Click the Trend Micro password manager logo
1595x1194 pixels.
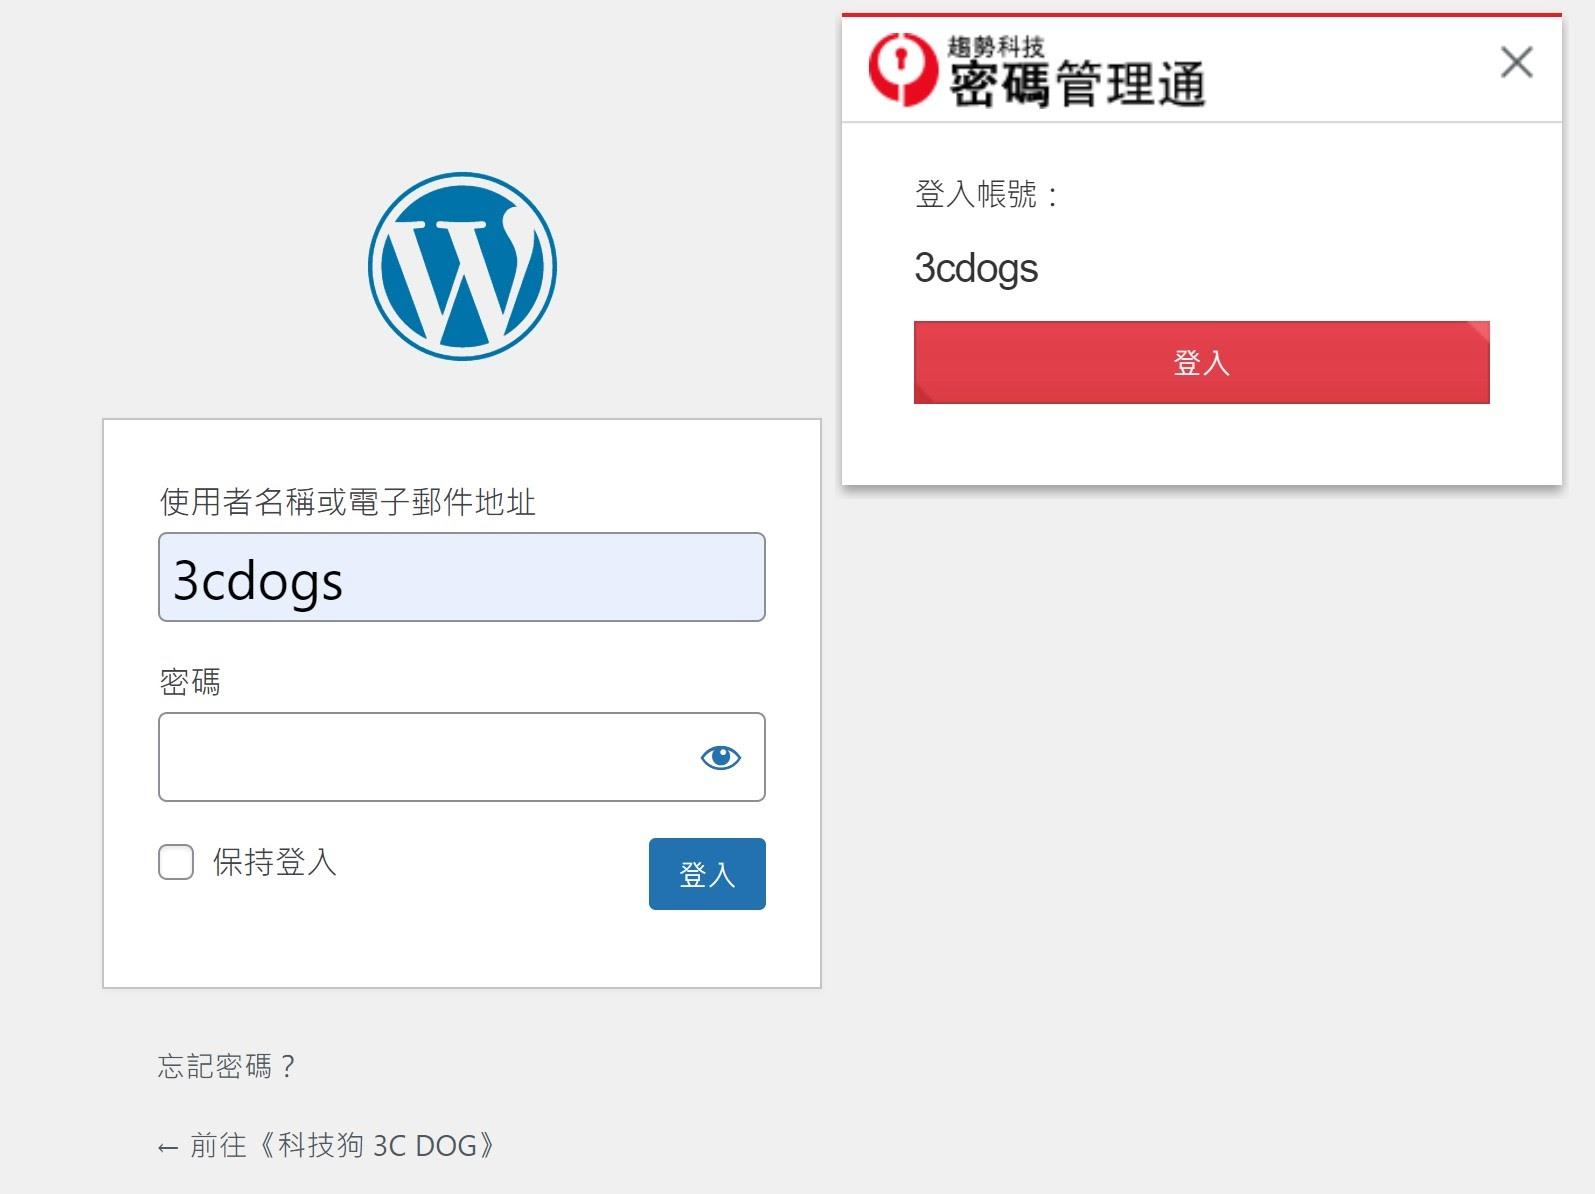pos(1036,70)
